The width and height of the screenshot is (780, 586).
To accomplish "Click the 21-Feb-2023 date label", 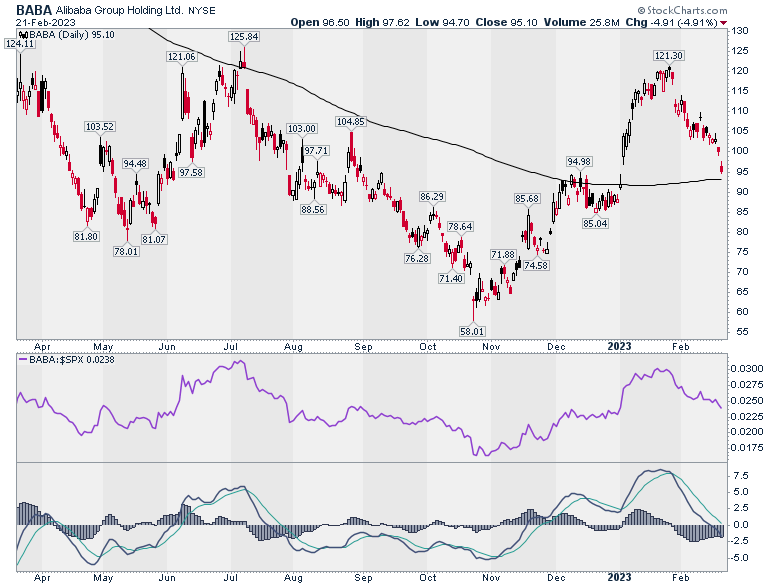I will [x=46, y=22].
